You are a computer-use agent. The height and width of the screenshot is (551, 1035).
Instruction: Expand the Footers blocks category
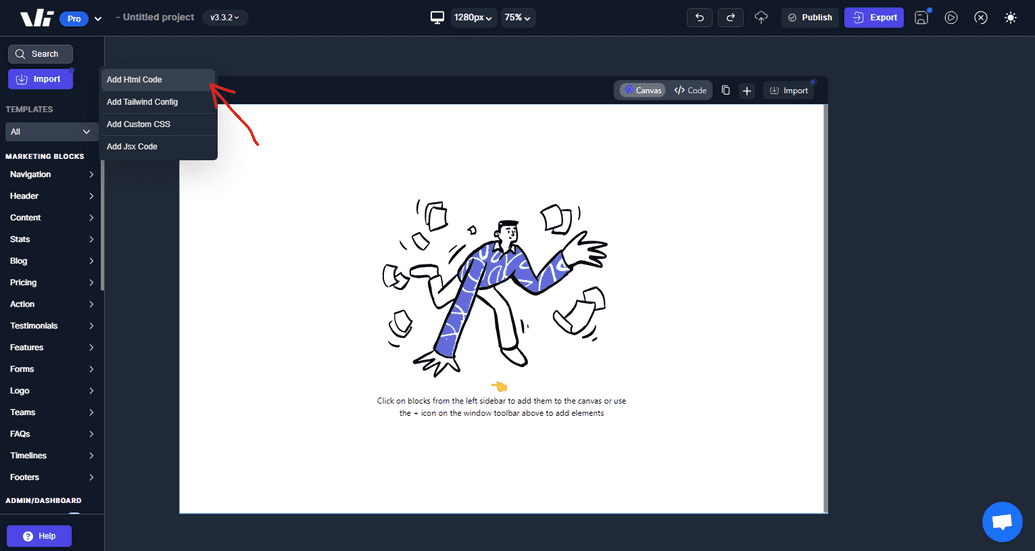coord(51,477)
